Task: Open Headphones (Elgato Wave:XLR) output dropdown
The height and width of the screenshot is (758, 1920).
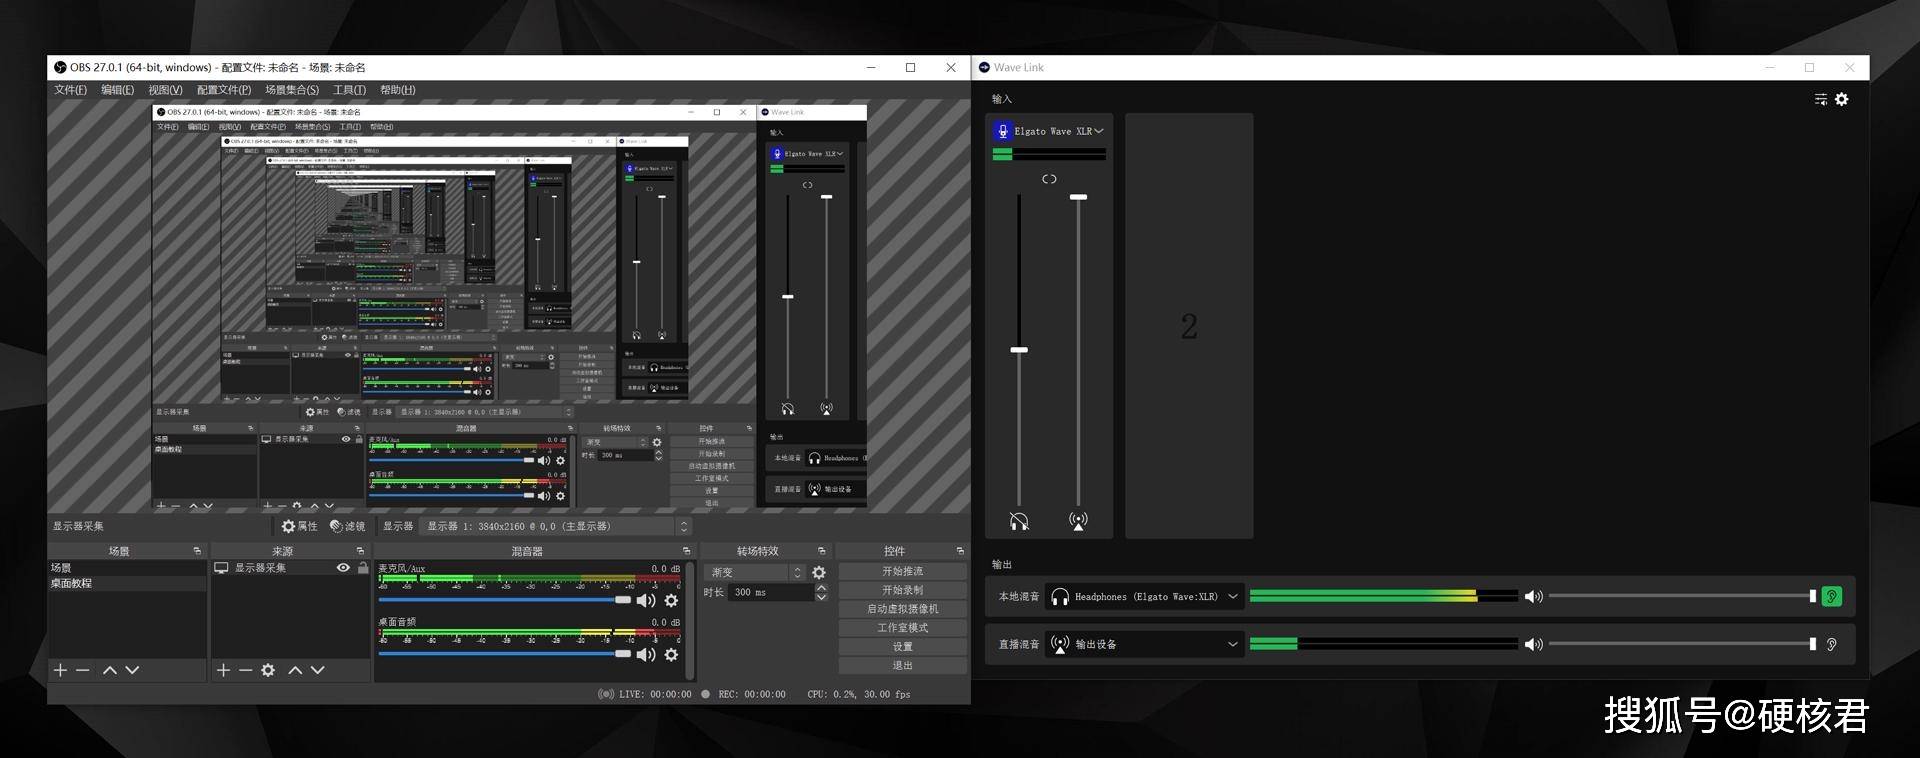Action: 1144,597
